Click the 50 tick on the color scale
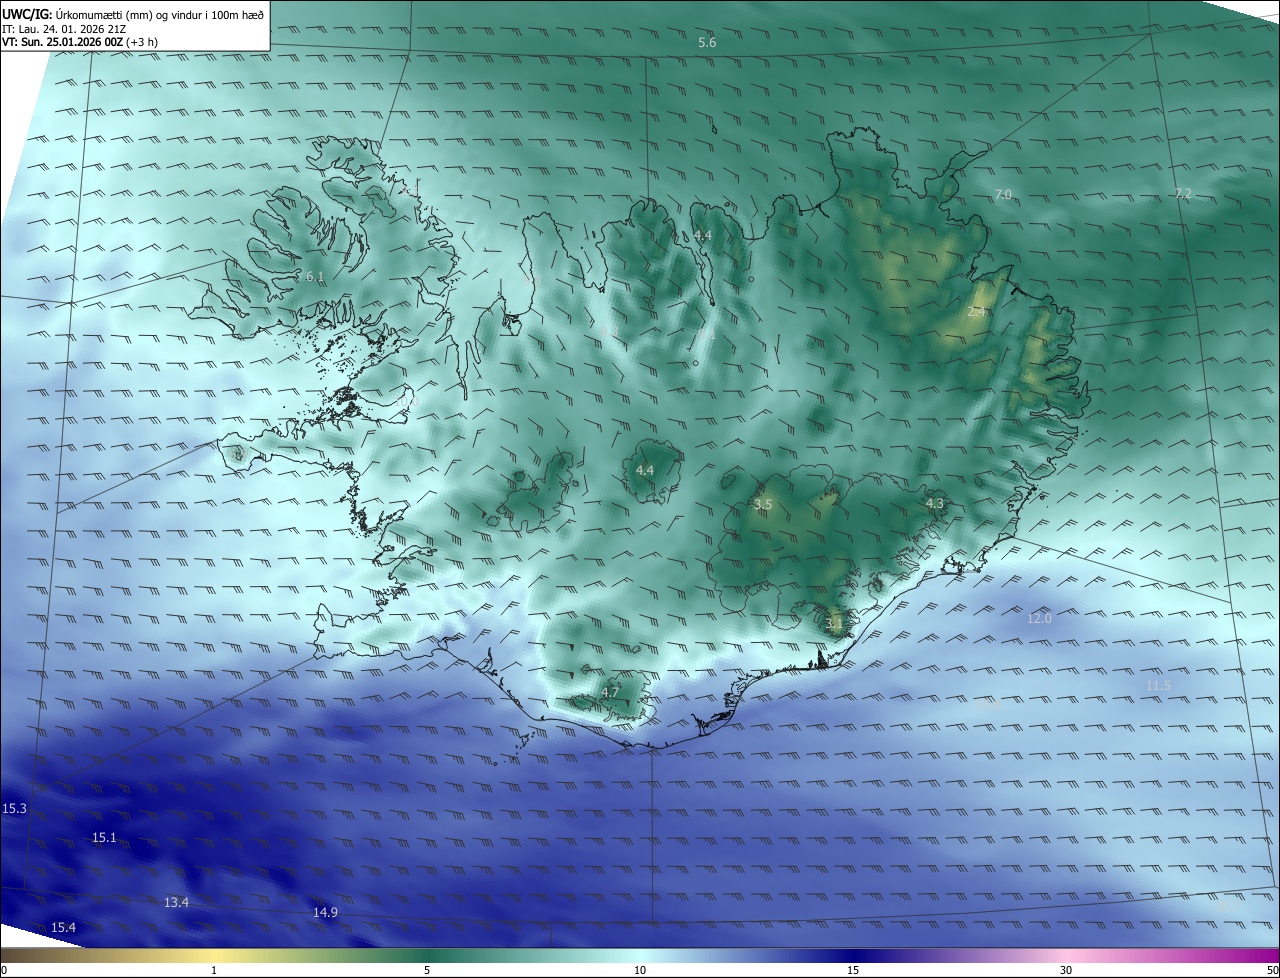1280x978 pixels. pos(1272,970)
